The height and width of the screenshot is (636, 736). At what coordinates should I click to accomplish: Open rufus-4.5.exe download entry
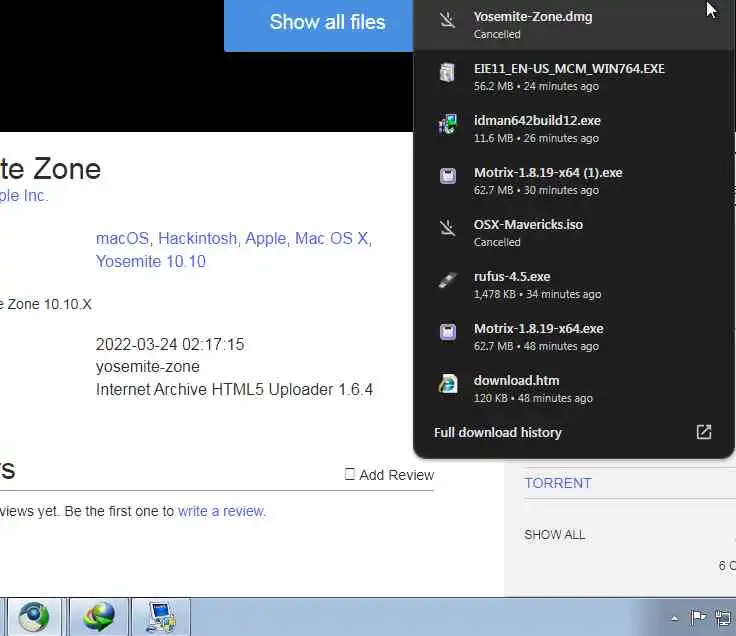click(574, 285)
